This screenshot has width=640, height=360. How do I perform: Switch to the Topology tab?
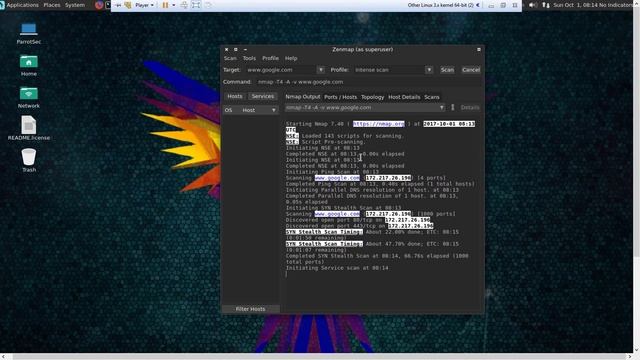[x=372, y=97]
